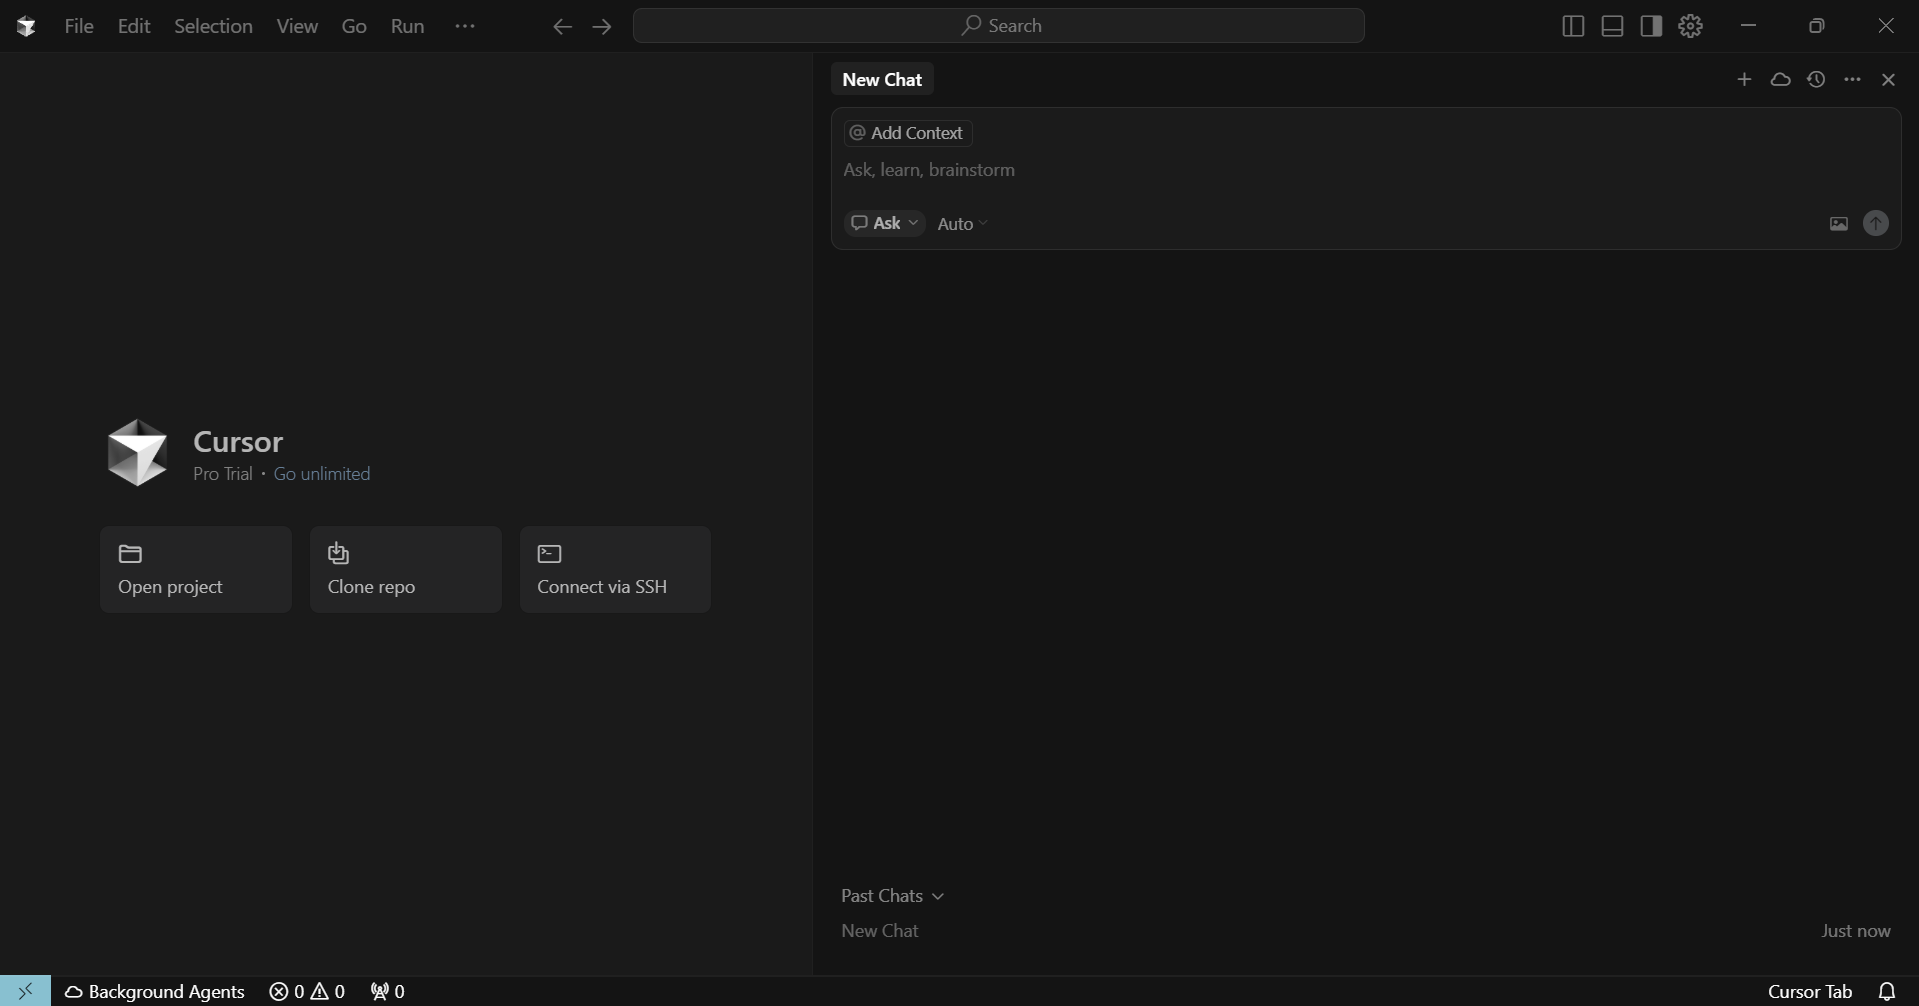1919x1006 pixels.
Task: Open notifications bell icon
Action: [x=1887, y=991]
